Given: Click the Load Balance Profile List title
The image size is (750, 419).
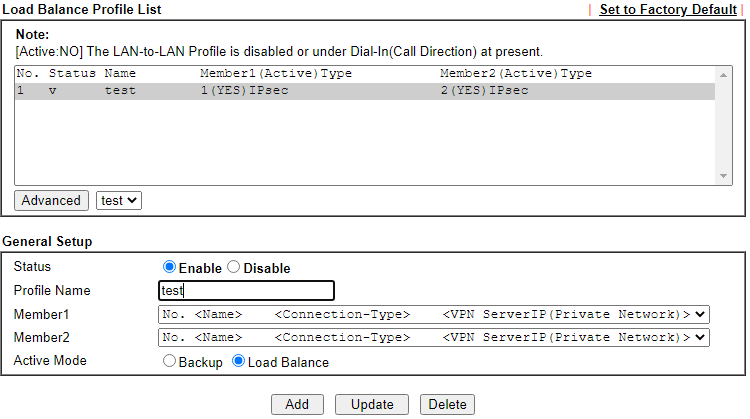Looking at the screenshot, I should 81,9.
